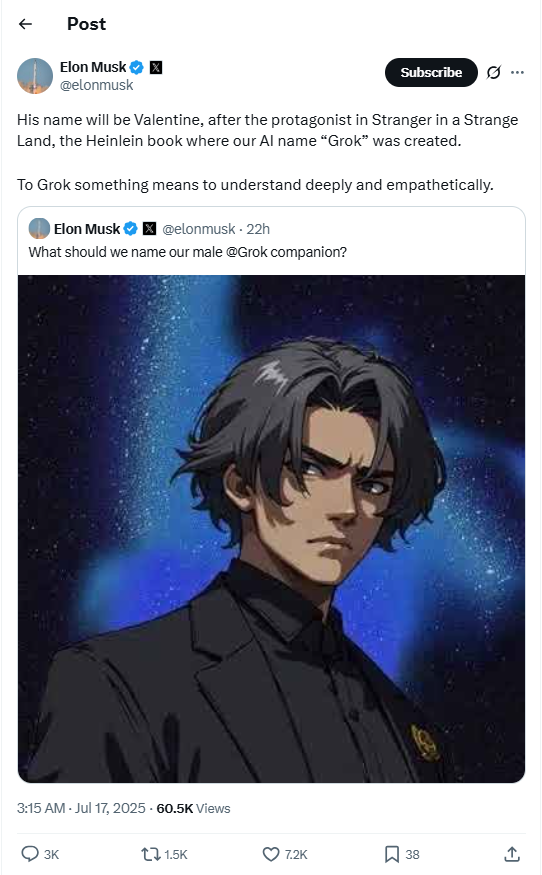The image size is (542, 875).
Task: Open the three-dot more options menu
Action: pos(517,73)
